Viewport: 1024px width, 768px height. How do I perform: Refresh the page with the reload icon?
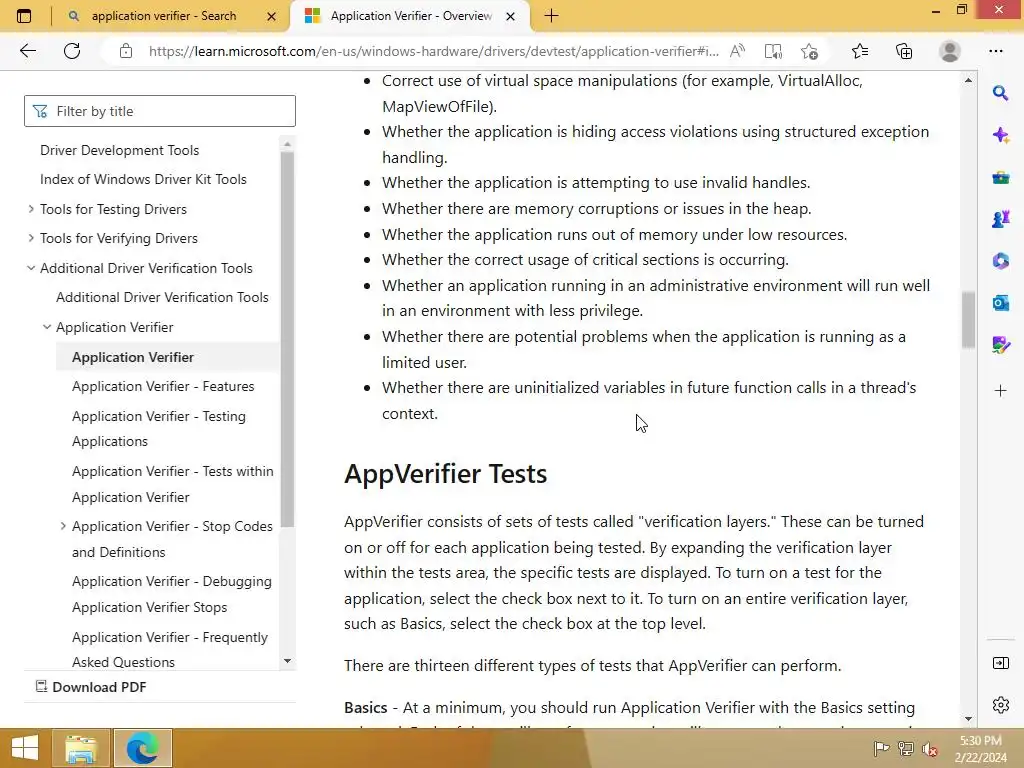click(72, 51)
